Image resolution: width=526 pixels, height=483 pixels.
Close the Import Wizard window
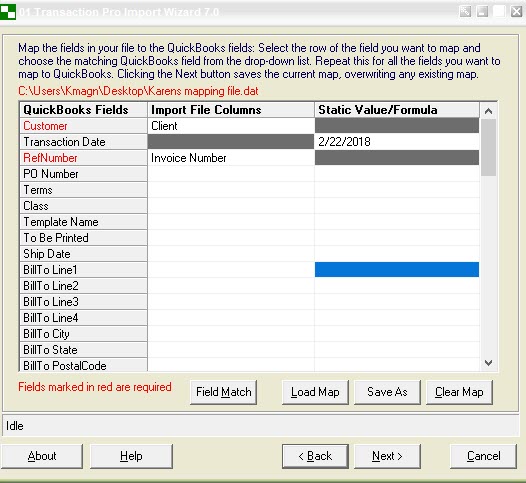pyautogui.click(x=516, y=12)
